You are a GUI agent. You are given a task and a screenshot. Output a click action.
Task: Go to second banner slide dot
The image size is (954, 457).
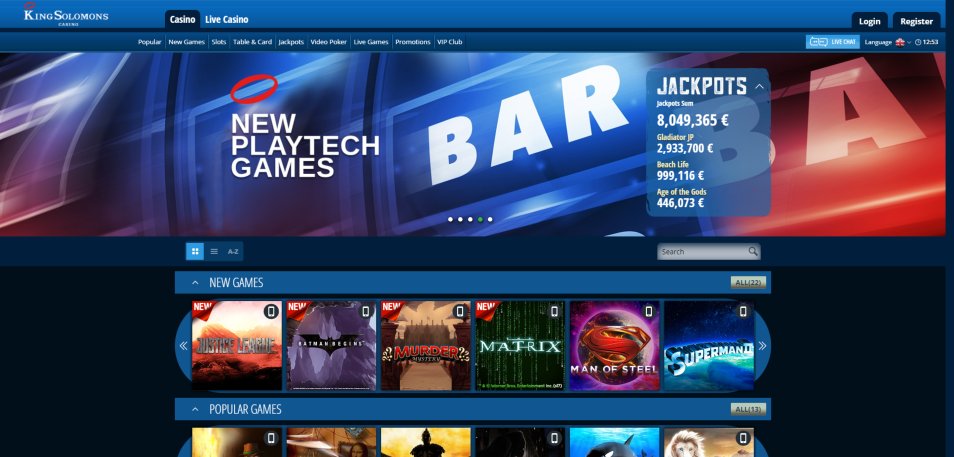click(x=460, y=219)
